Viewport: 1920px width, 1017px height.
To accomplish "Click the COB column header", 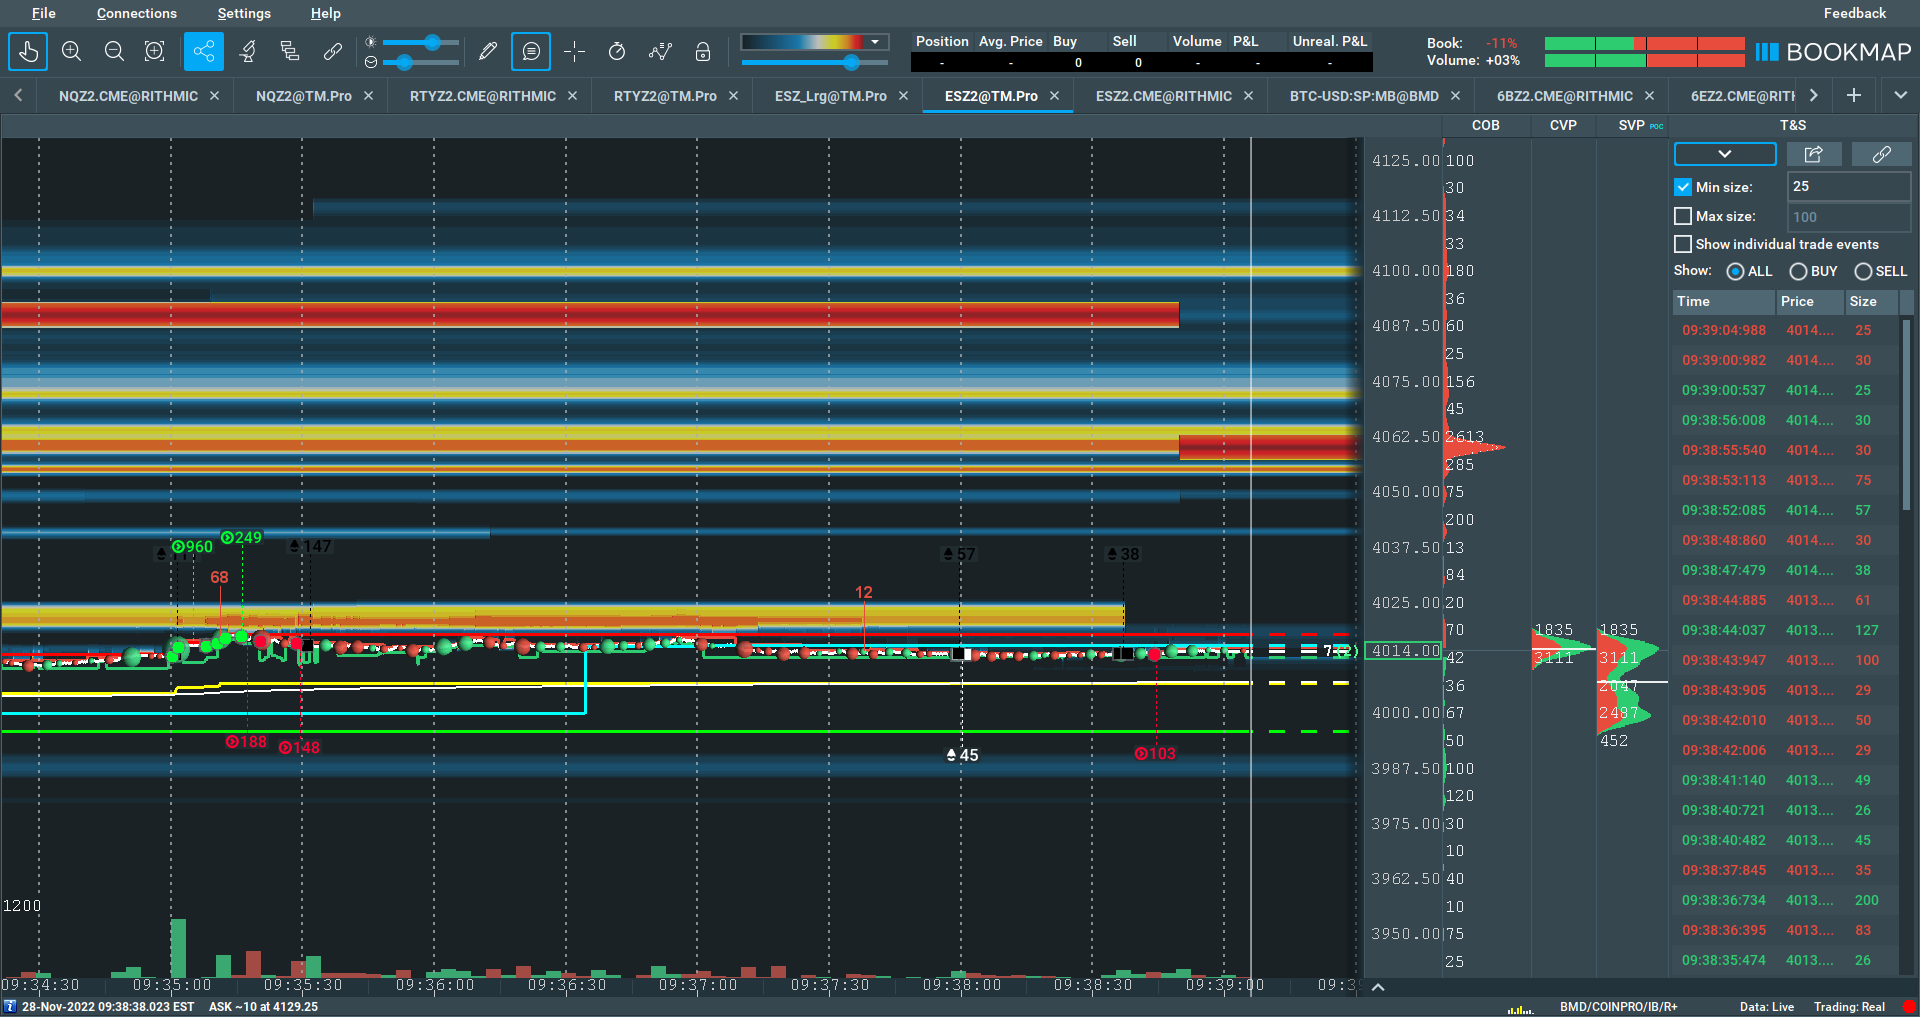I will click(x=1486, y=125).
